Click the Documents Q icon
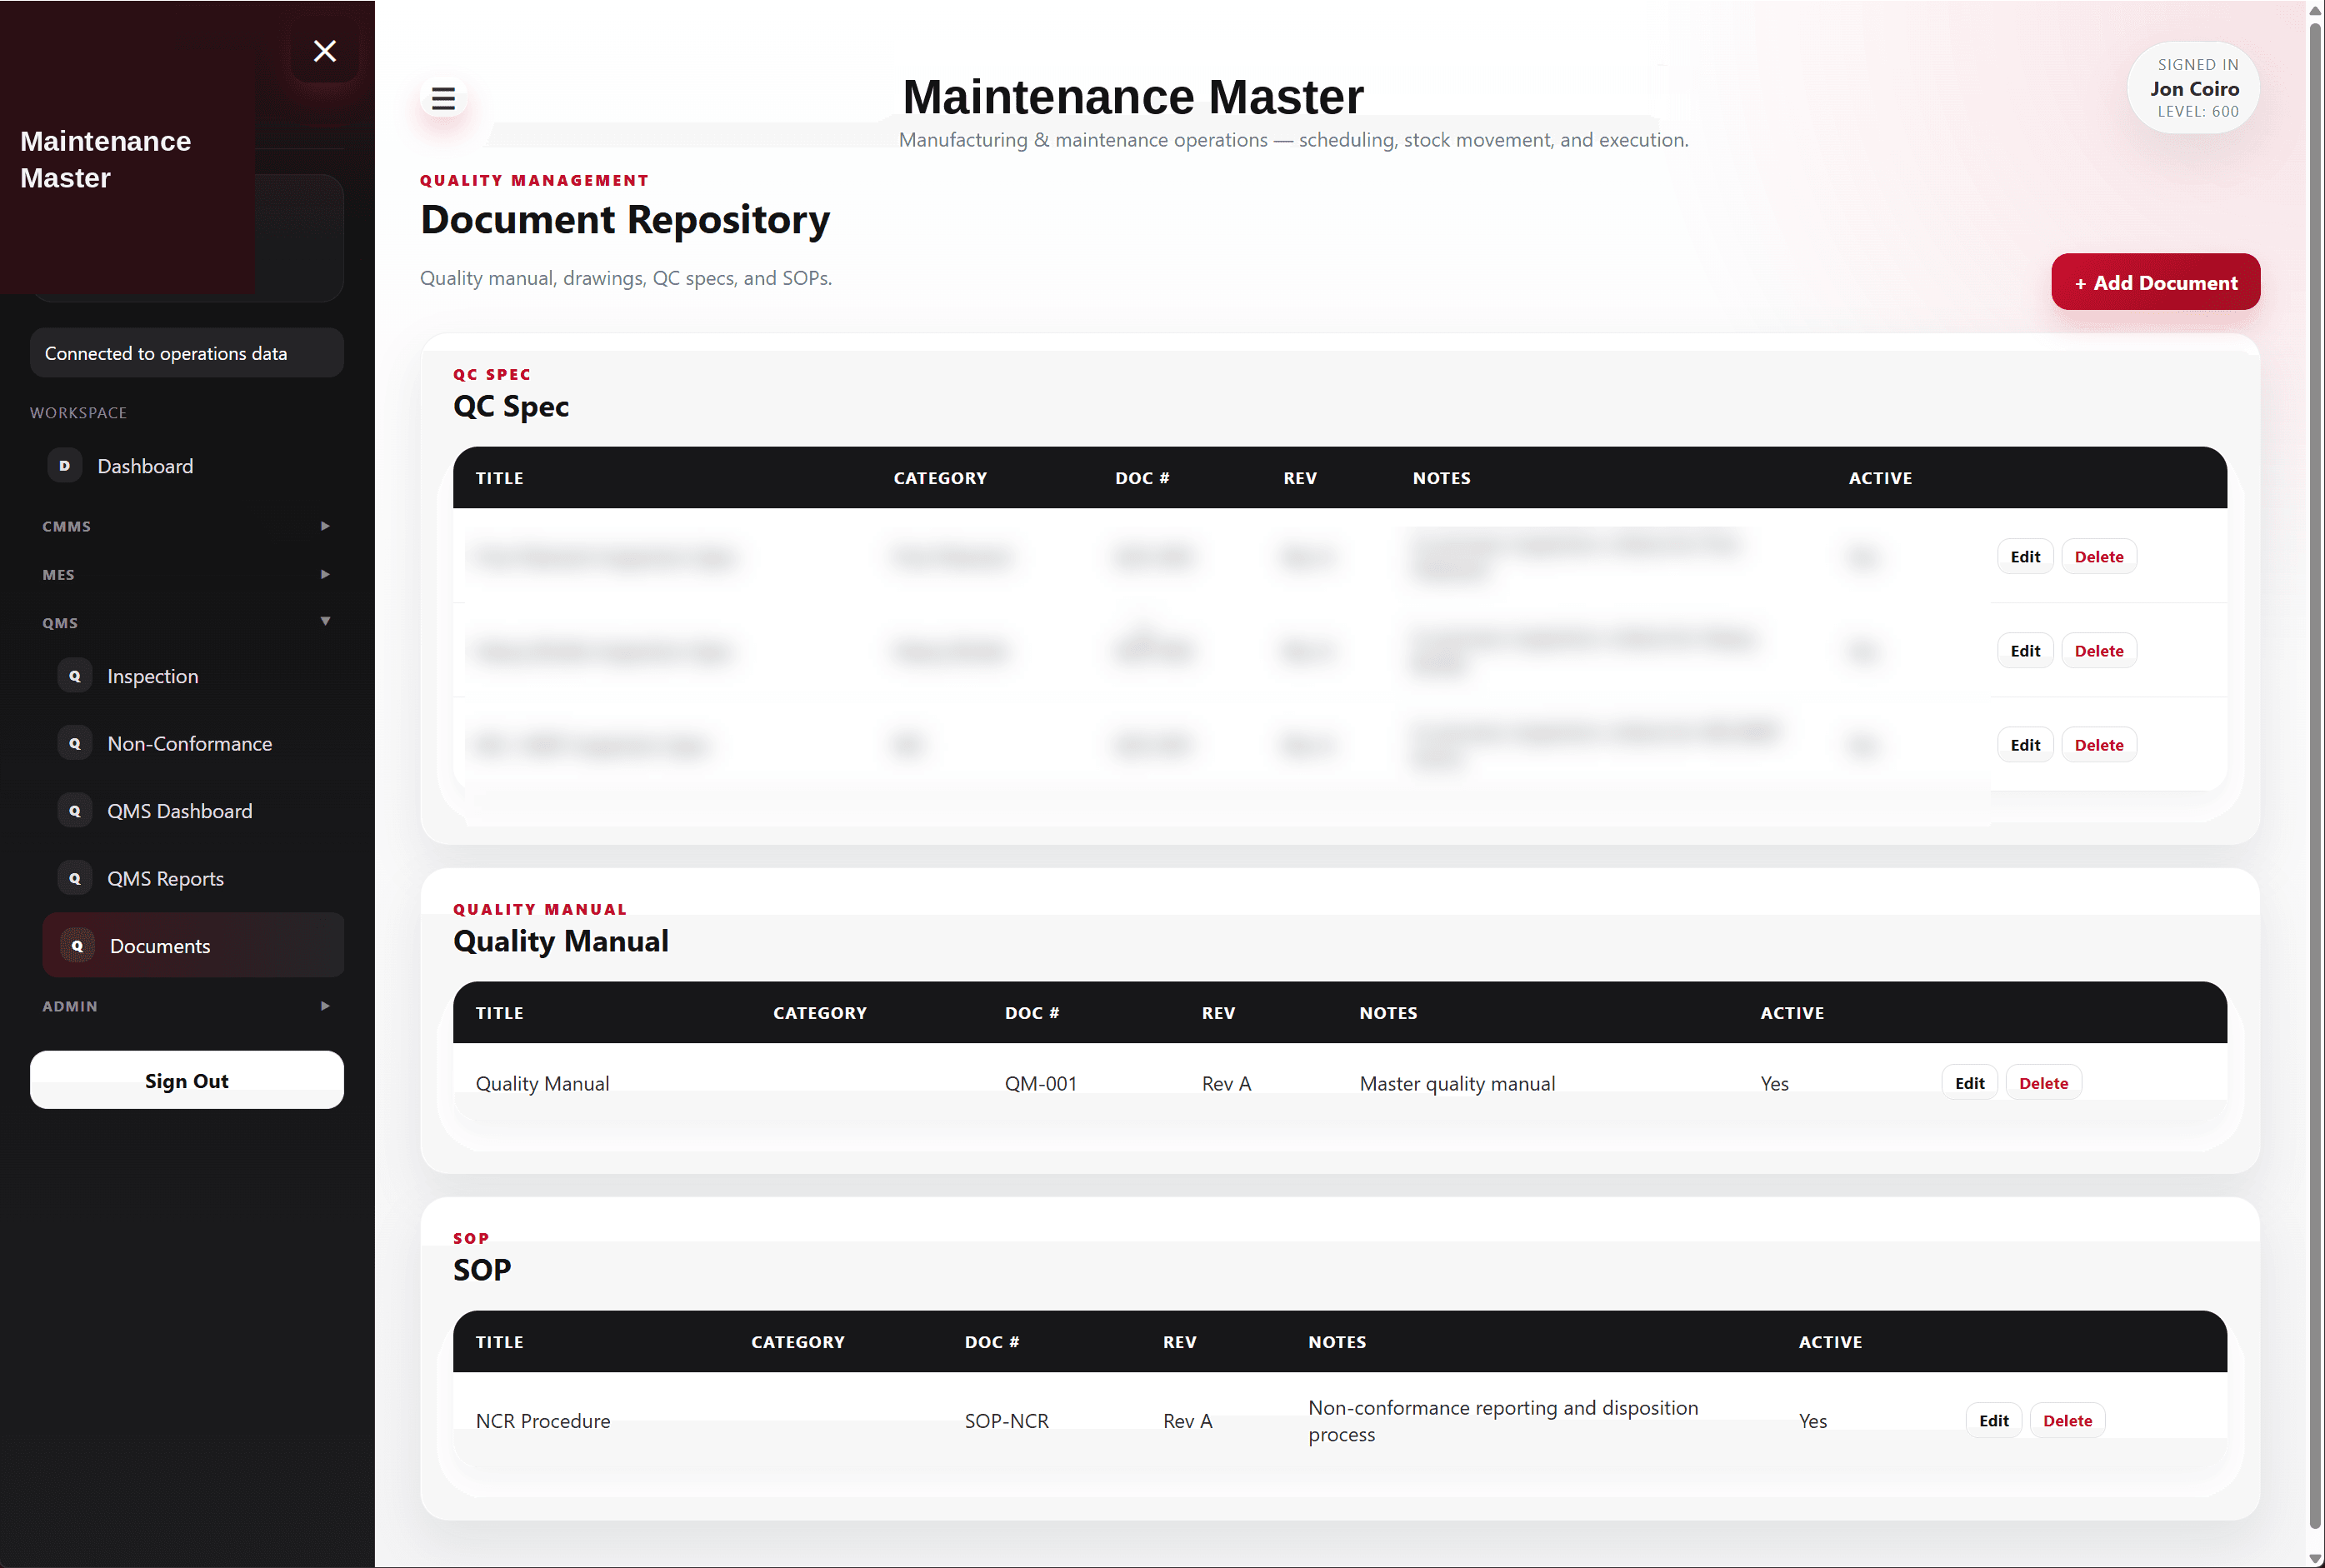This screenshot has height=1568, width=2325. pos(77,946)
